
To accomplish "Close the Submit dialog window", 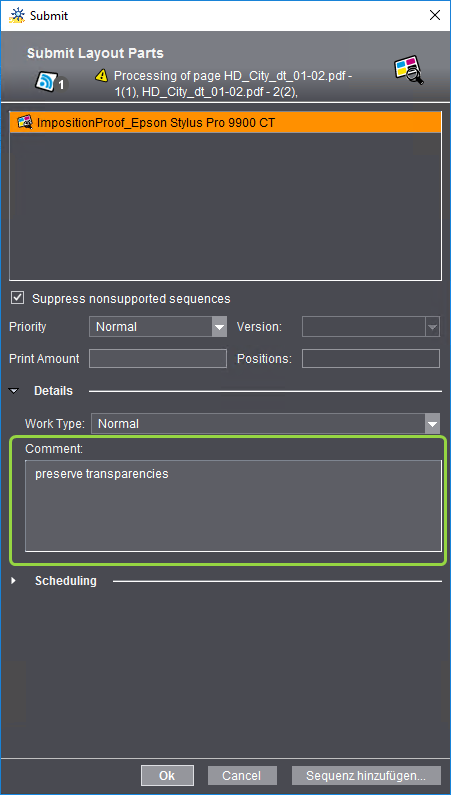I will 434,15.
